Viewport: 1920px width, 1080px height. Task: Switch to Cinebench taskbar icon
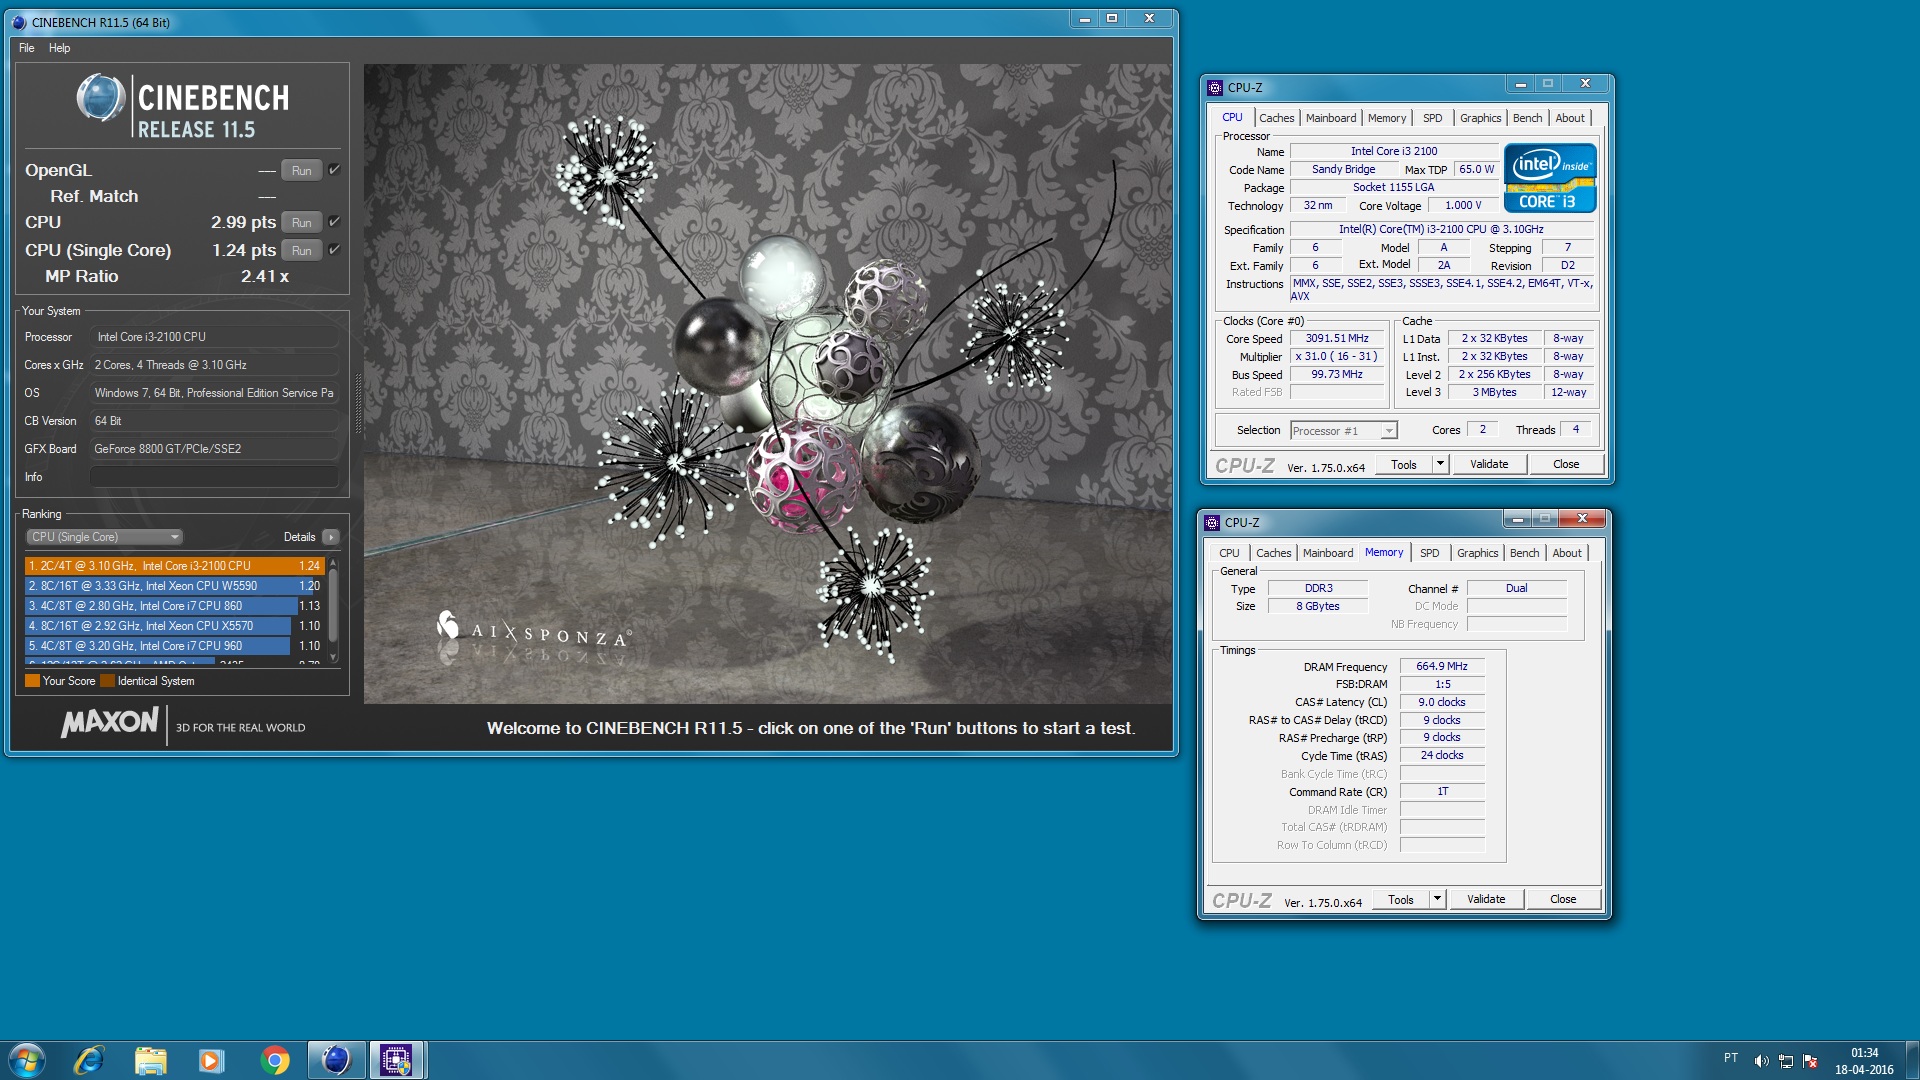pos(335,1060)
